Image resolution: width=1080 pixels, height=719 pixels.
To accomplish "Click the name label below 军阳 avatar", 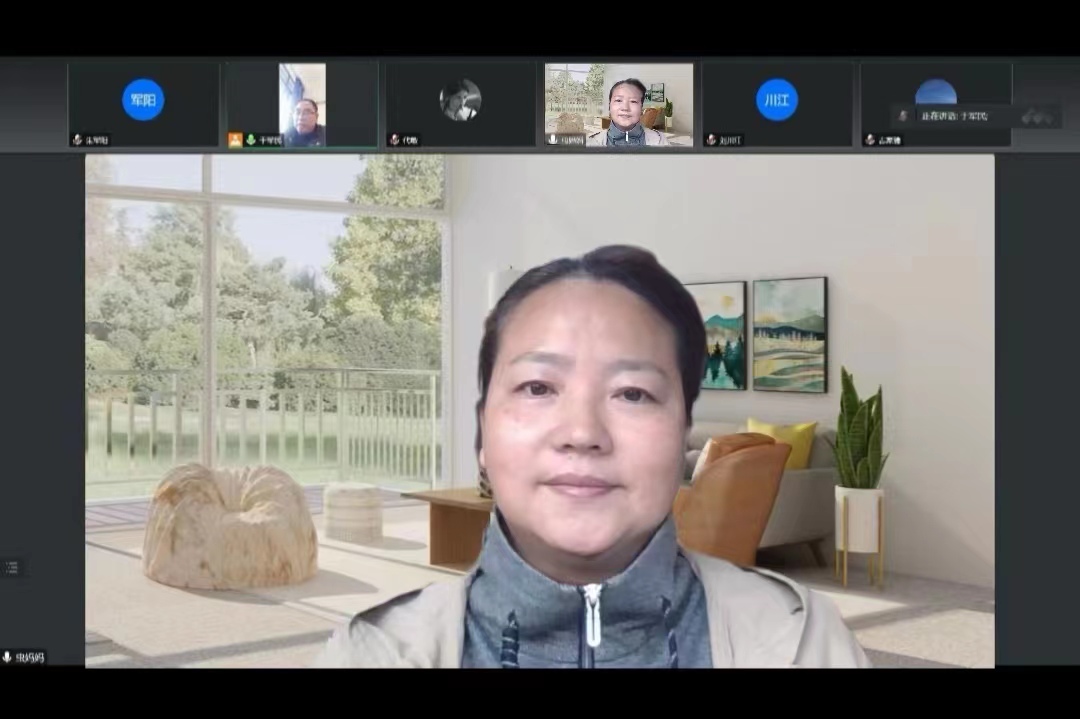I will pos(96,140).
